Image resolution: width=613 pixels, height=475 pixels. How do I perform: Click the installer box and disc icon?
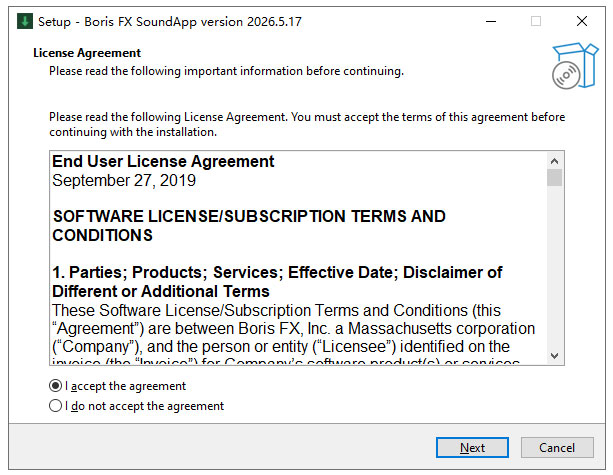(x=575, y=66)
